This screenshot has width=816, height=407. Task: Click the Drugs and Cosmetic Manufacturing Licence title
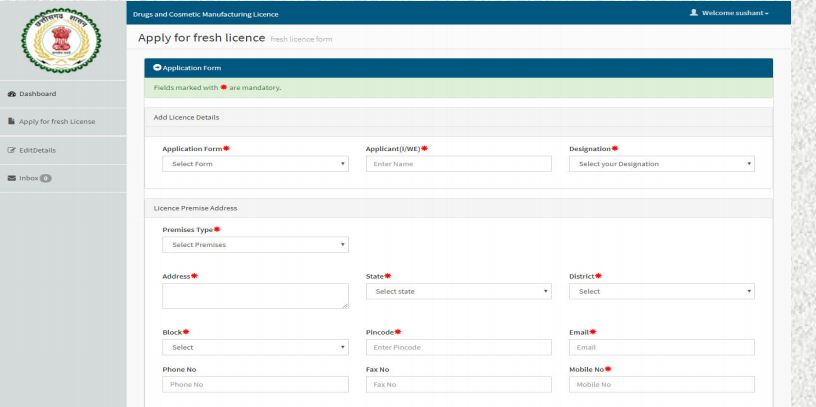click(207, 14)
